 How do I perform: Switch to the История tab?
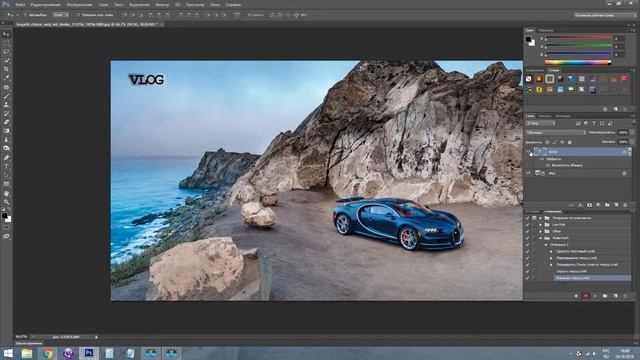tap(533, 211)
